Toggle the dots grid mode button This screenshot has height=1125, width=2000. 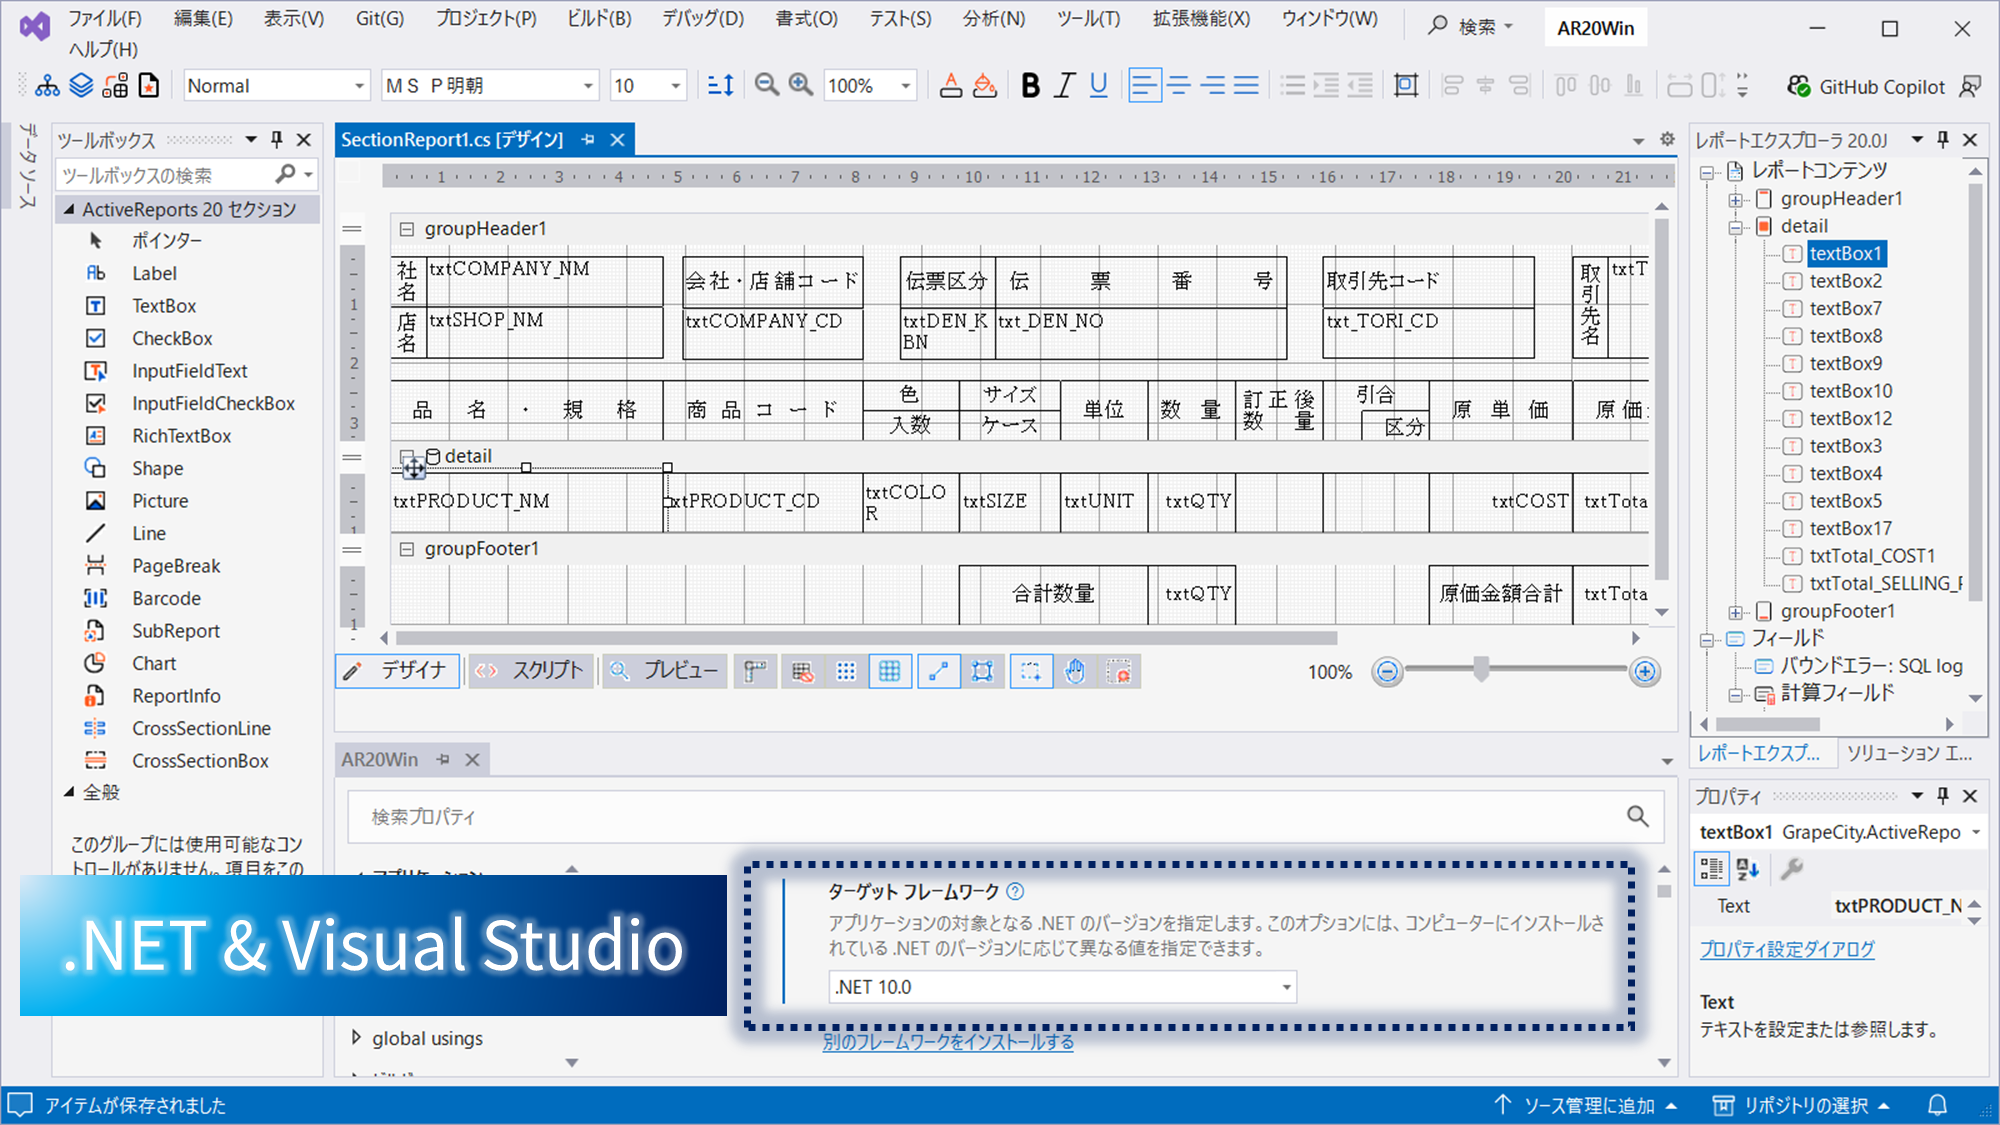(846, 672)
